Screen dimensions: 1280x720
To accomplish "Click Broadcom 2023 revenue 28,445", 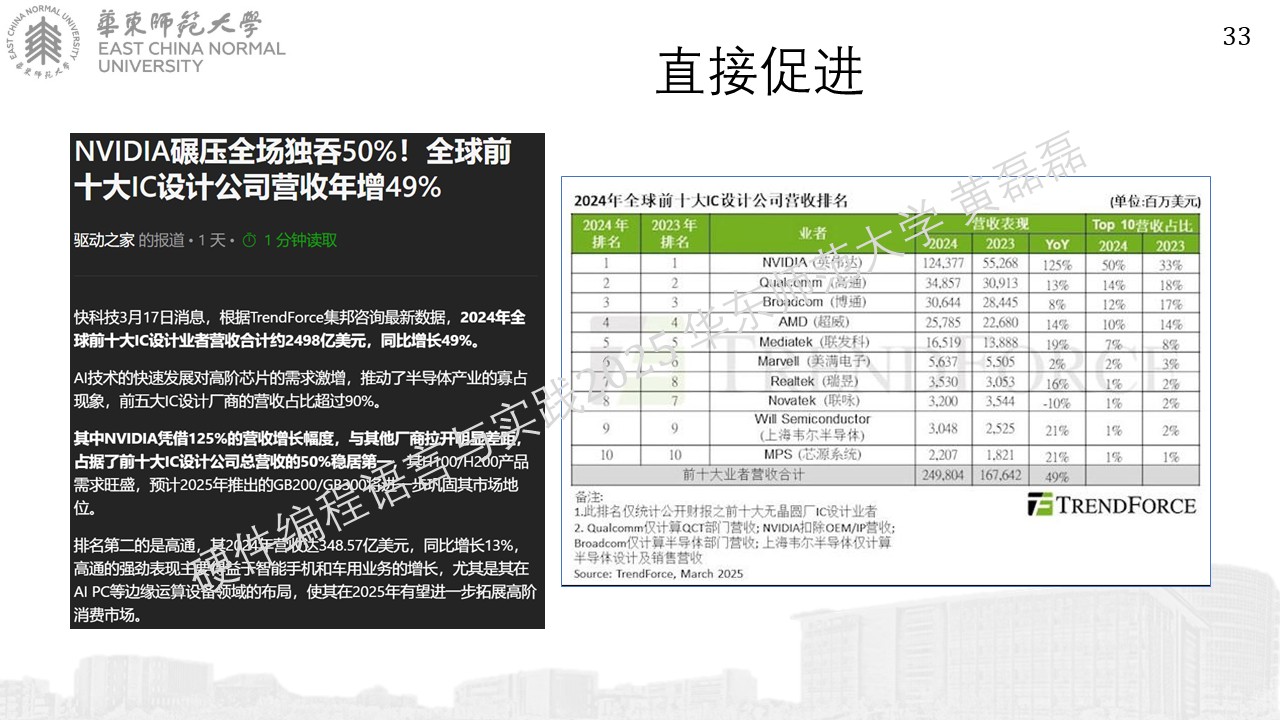I will coord(1000,302).
